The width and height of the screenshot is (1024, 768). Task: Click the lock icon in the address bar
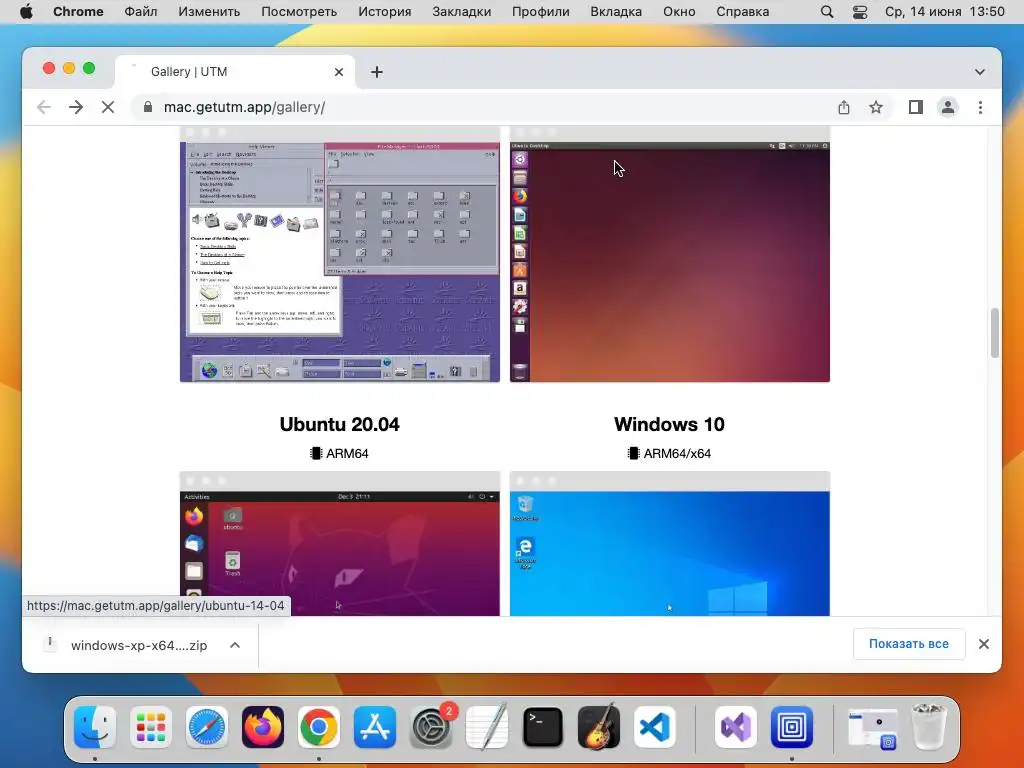[148, 107]
